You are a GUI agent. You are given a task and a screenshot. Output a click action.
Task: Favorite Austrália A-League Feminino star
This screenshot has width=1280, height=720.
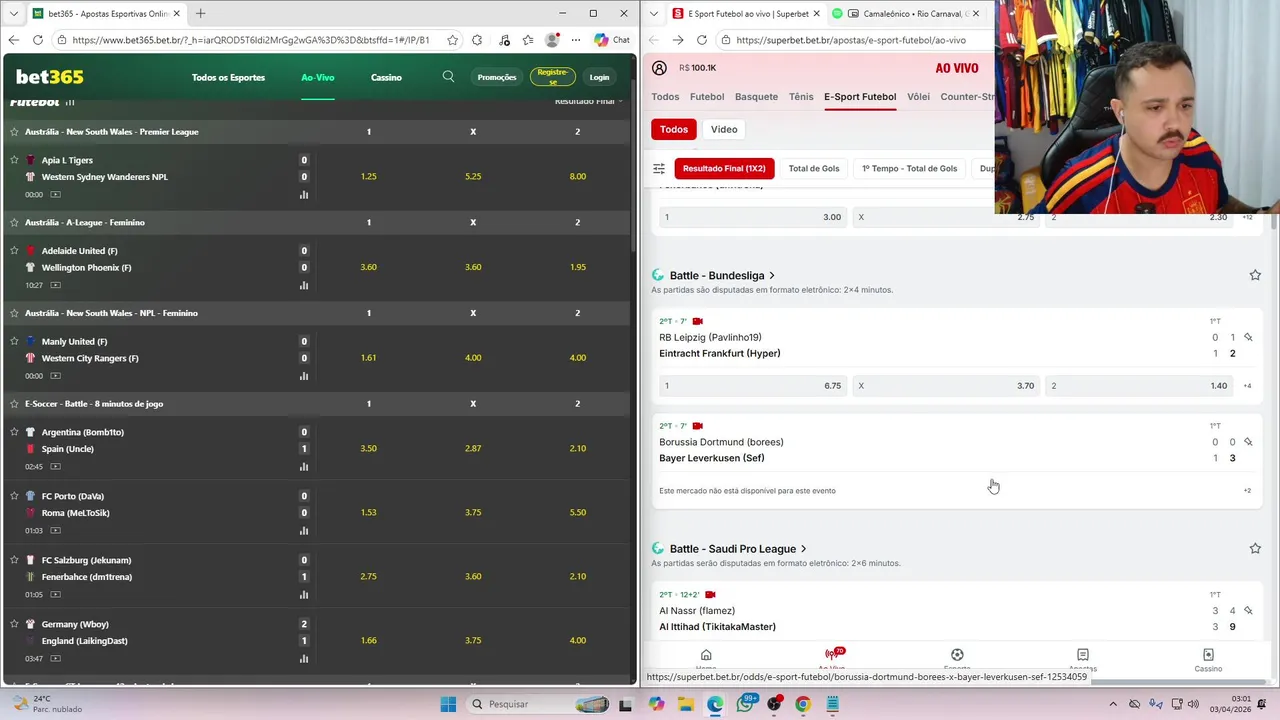pyautogui.click(x=14, y=222)
